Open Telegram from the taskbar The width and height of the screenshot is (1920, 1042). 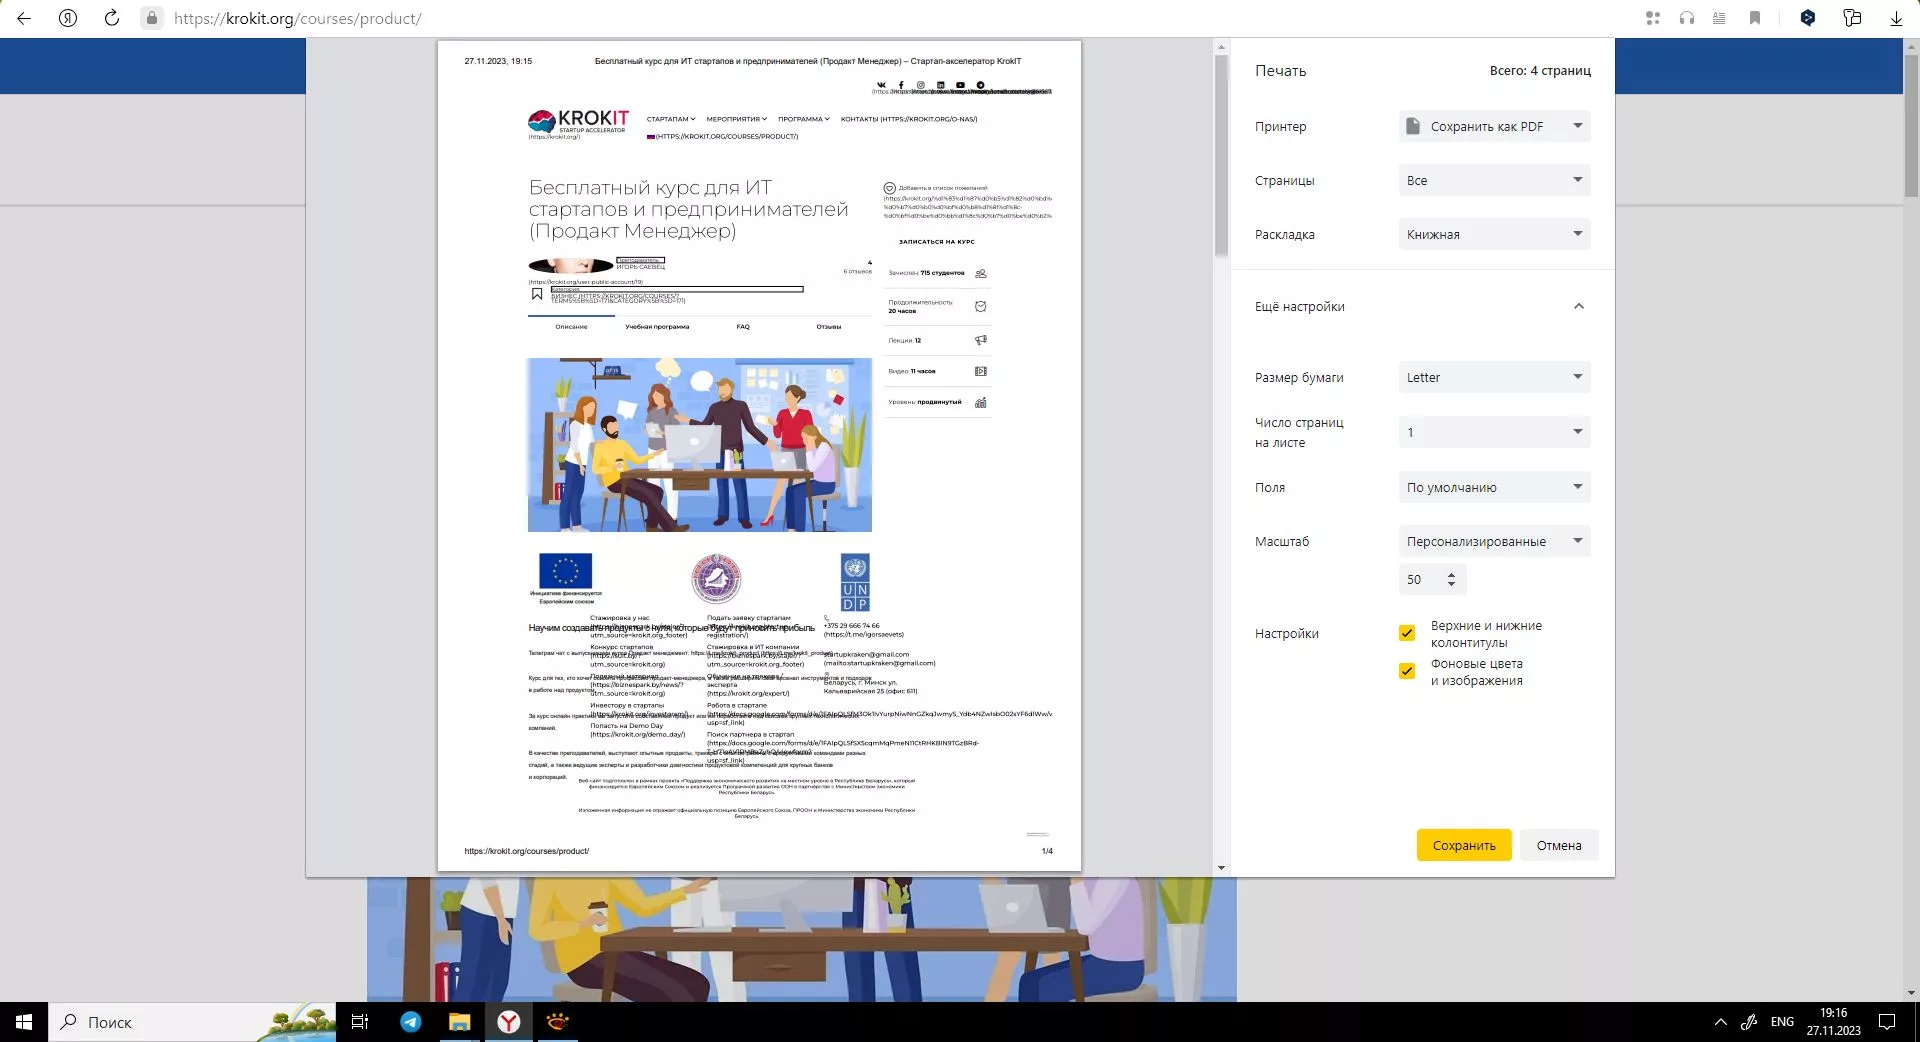[411, 1021]
